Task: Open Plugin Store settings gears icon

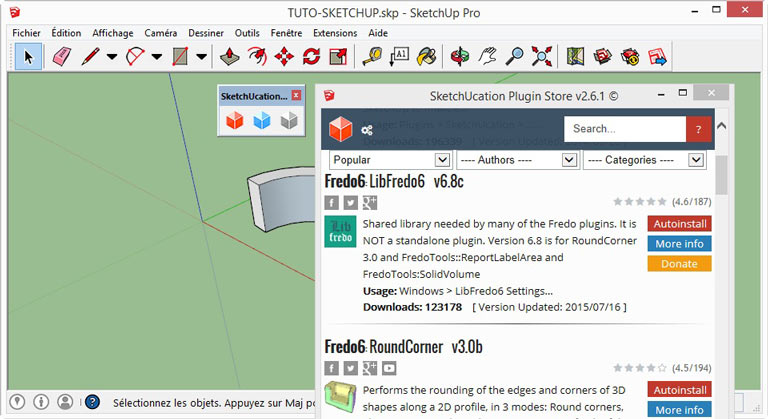Action: (x=367, y=130)
